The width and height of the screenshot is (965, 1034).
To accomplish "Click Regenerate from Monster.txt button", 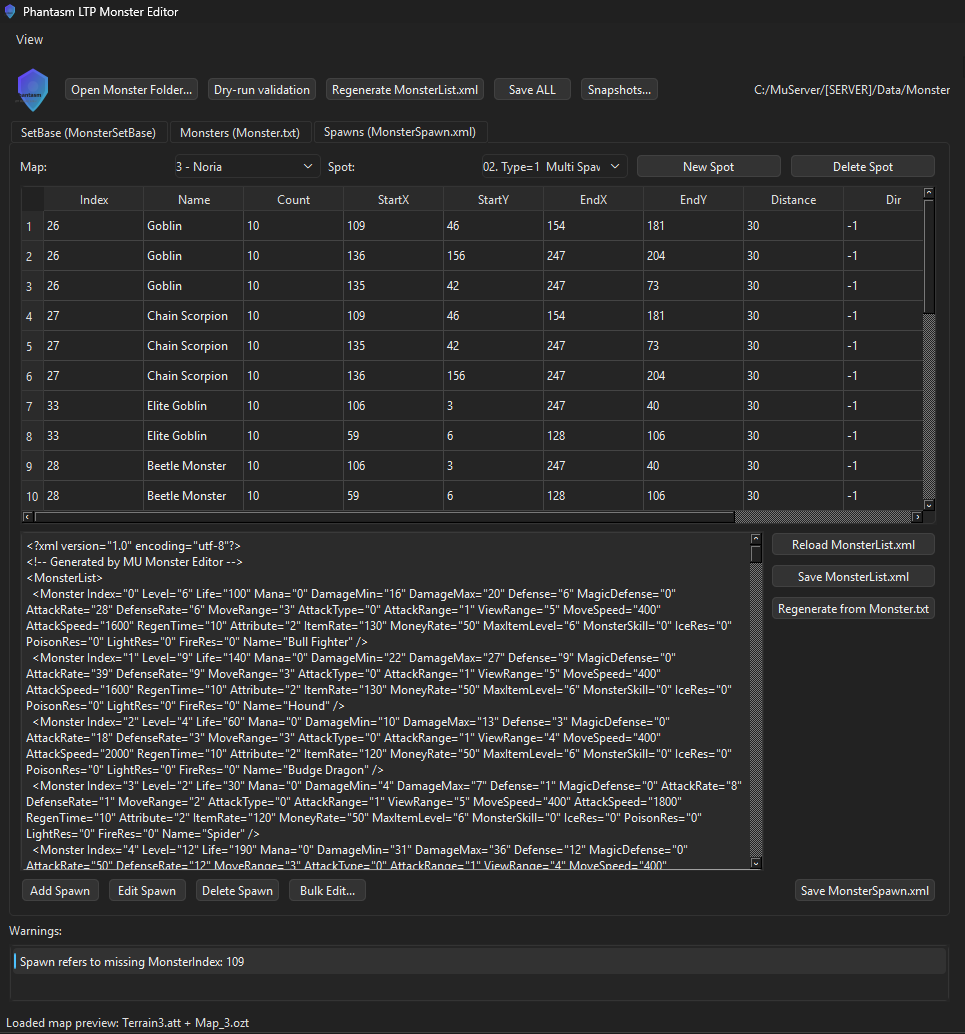I will click(853, 609).
